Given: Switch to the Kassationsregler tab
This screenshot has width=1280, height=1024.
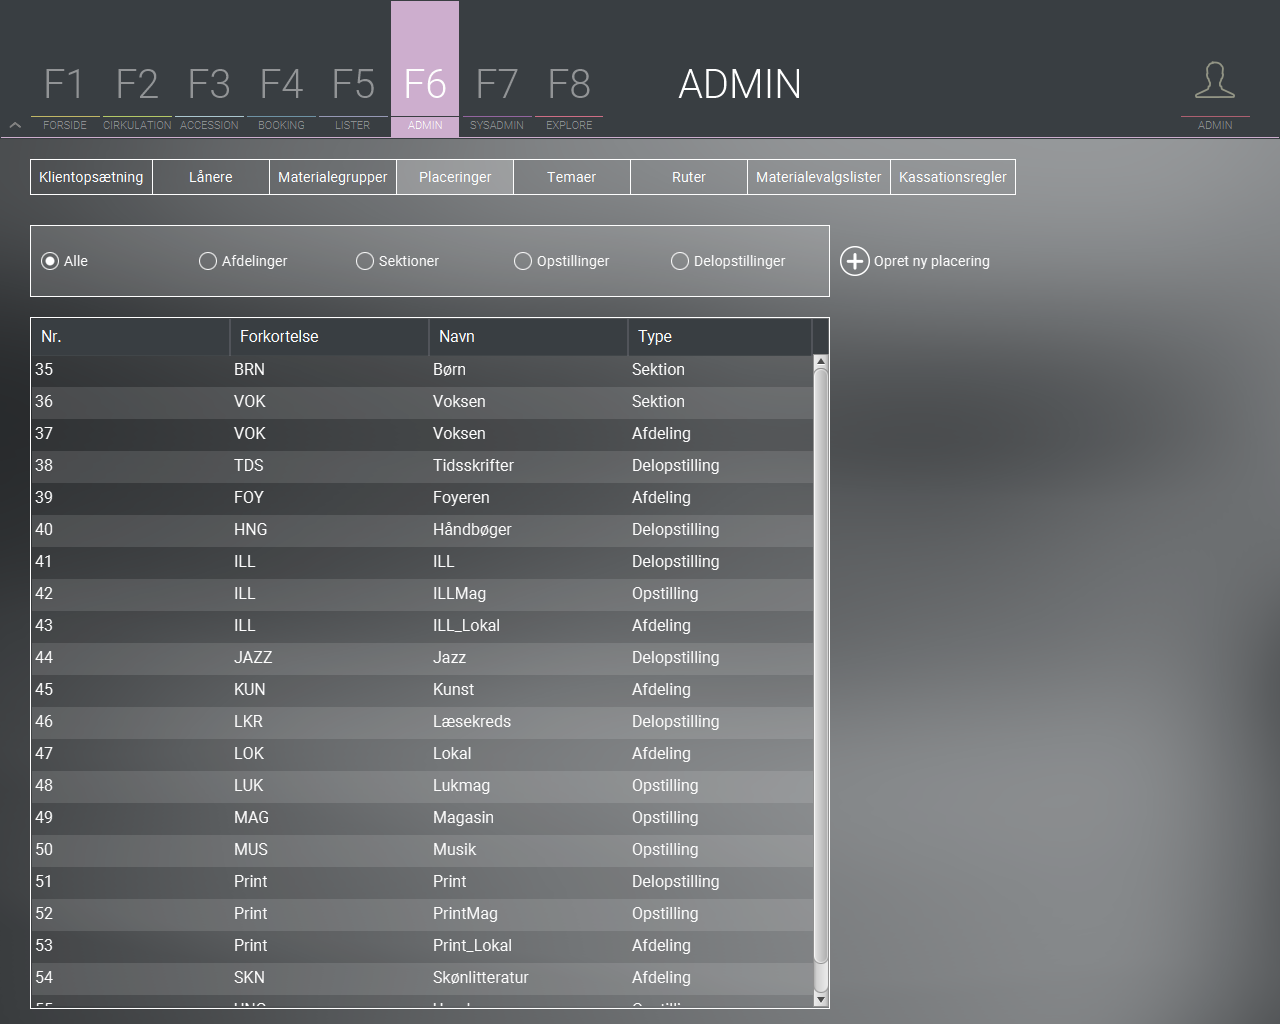Looking at the screenshot, I should click(953, 177).
